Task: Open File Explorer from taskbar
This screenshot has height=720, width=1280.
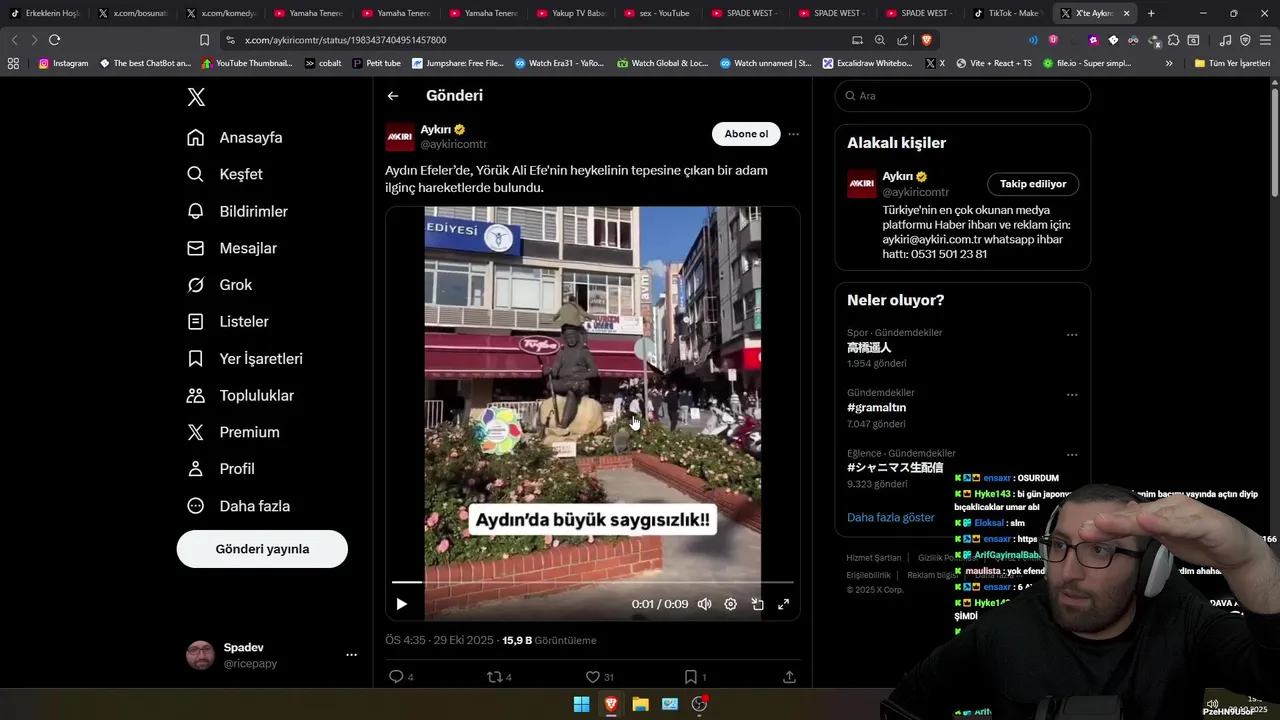Action: point(640,704)
